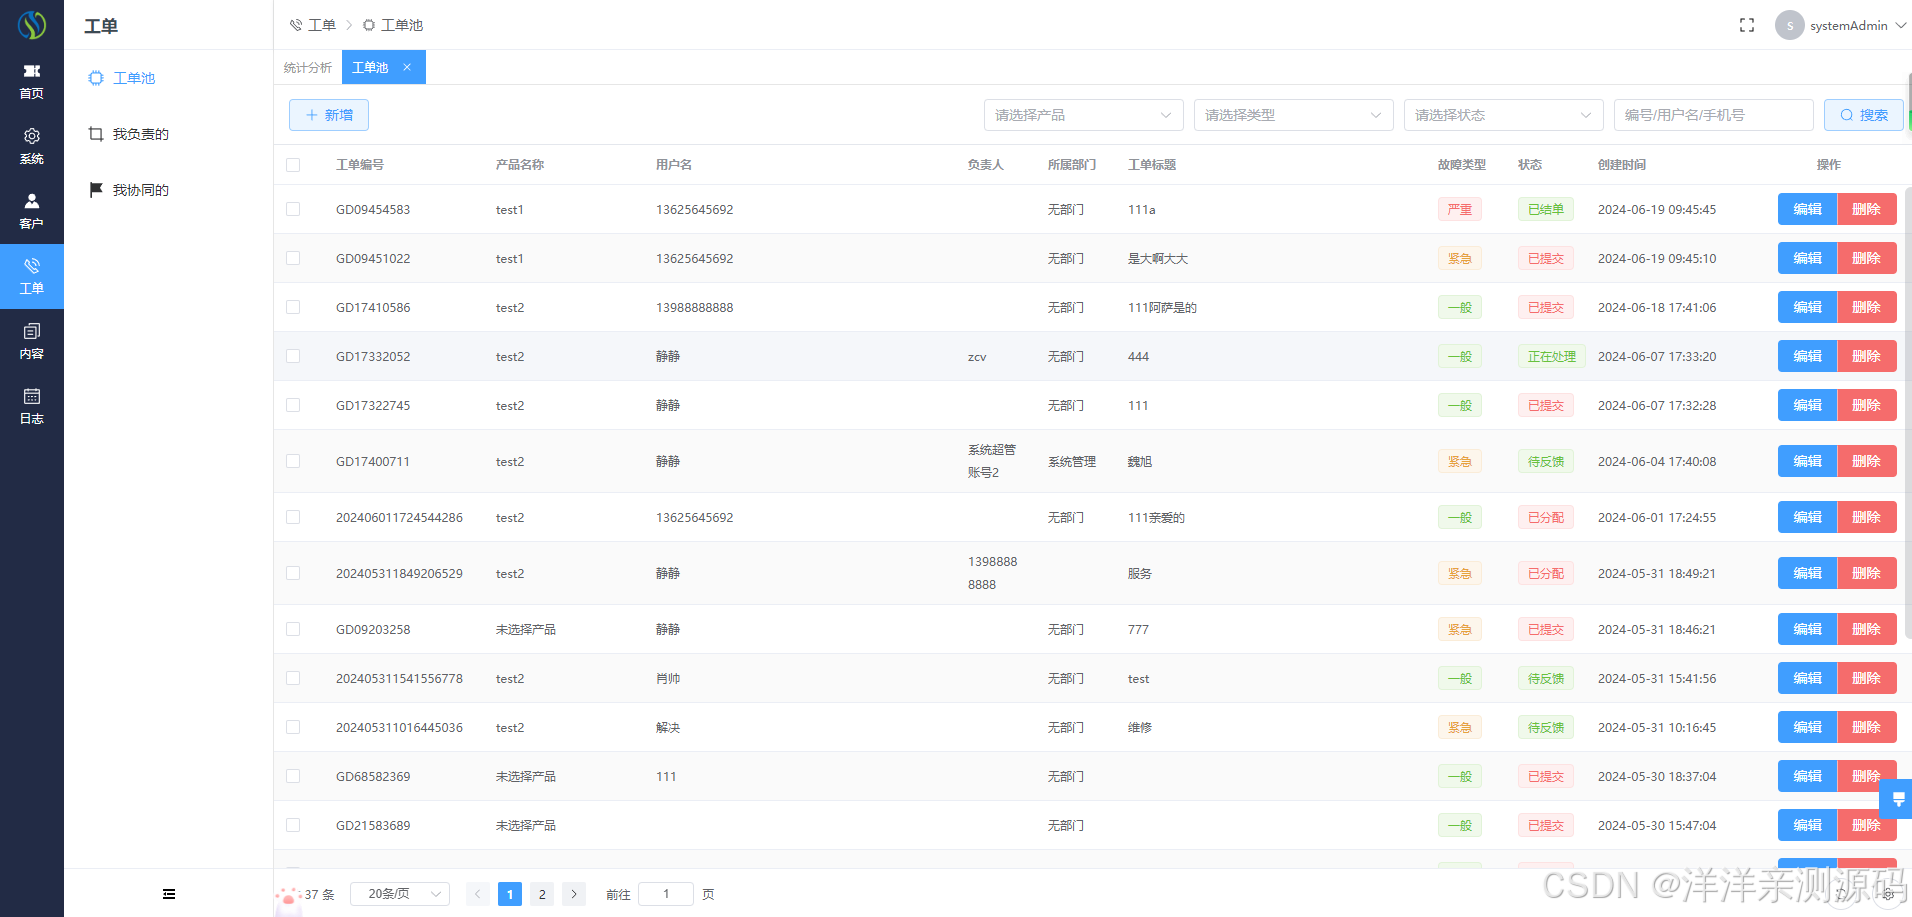
Task: Check the box for row 202406011724544286
Action: click(293, 517)
